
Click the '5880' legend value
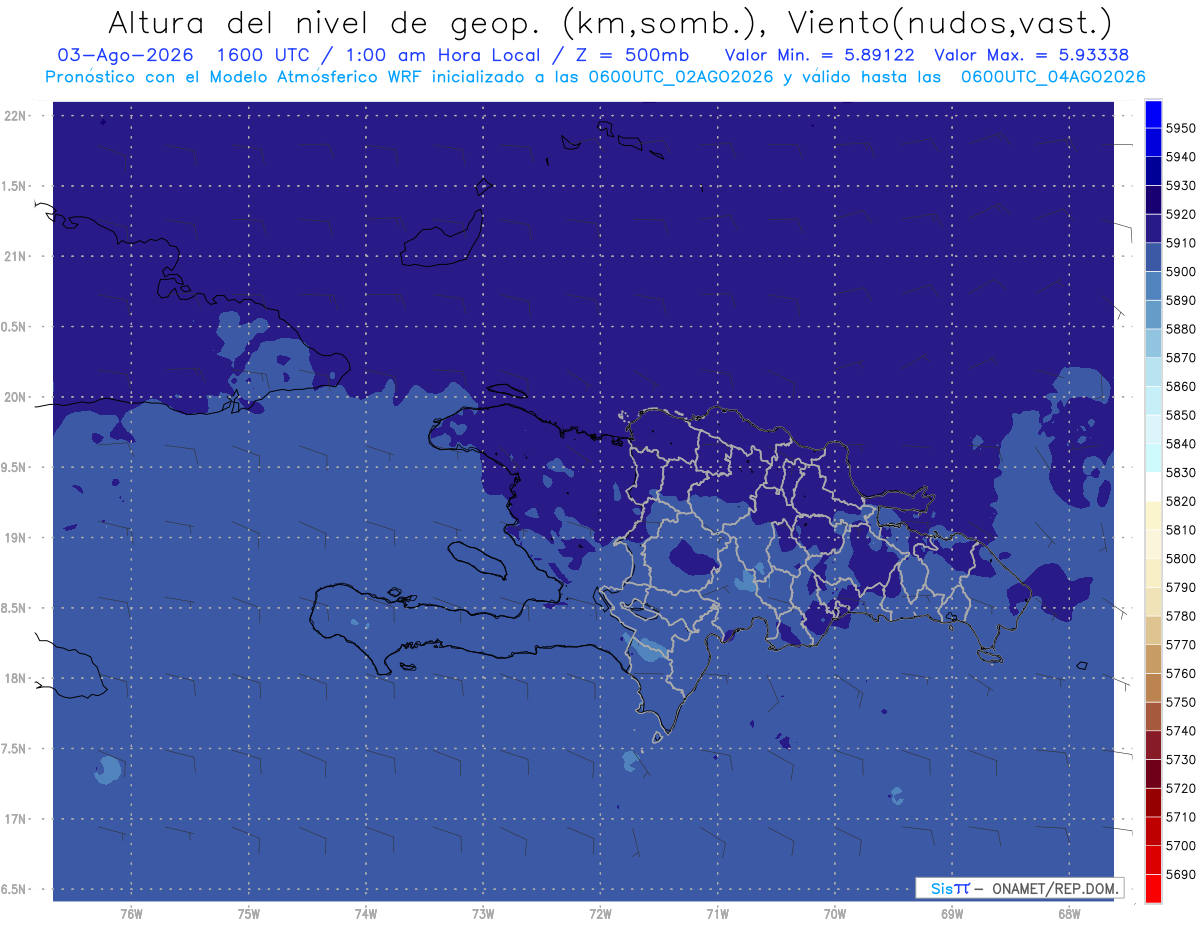1181,328
